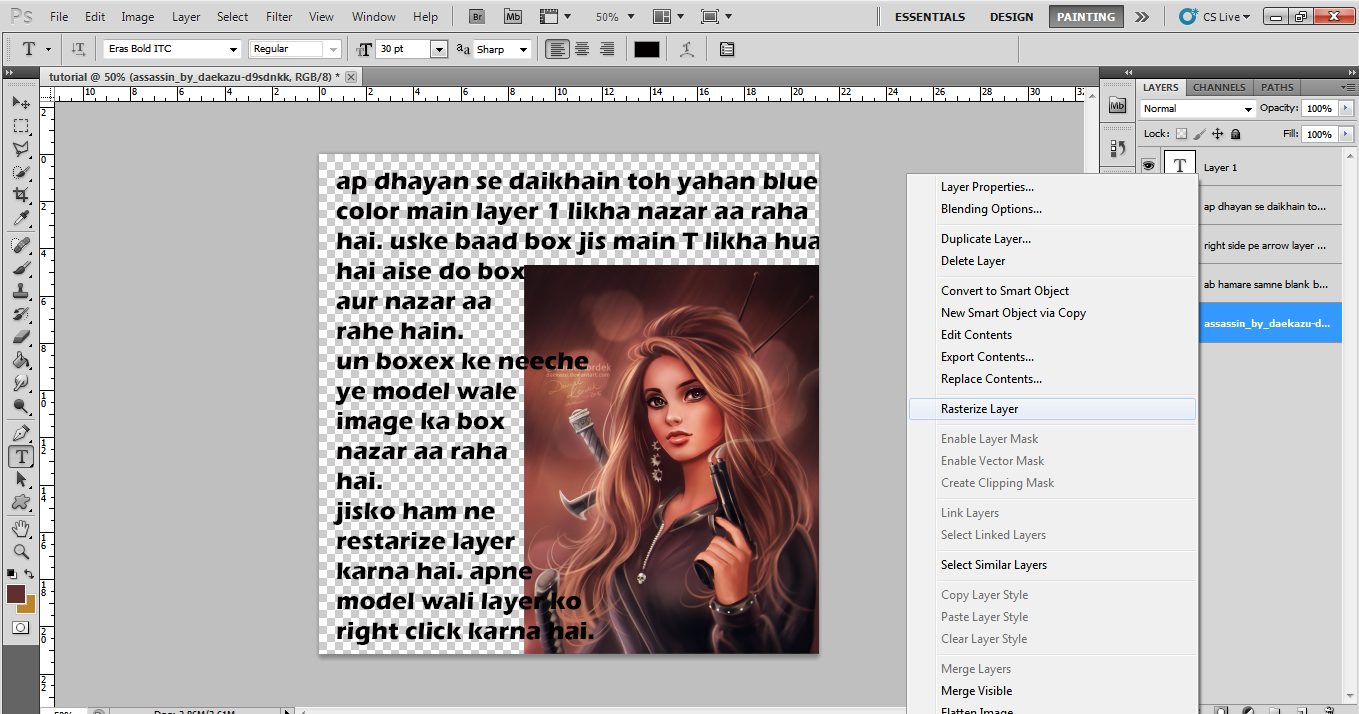1359x714 pixels.
Task: Open the font family dropdown Eras Bold ITC
Action: 172,49
